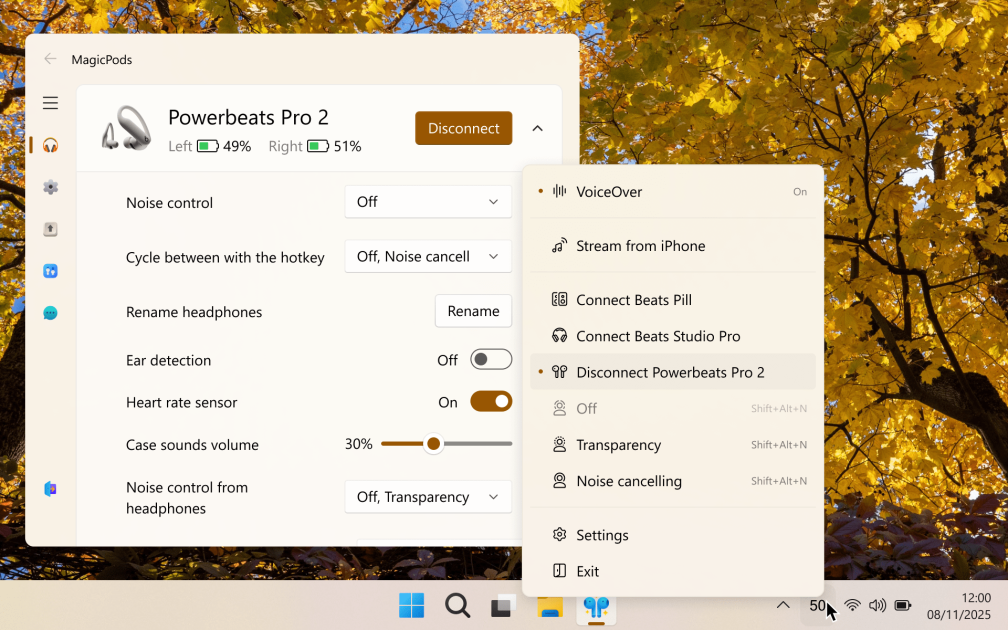The width and height of the screenshot is (1008, 630).
Task: Toggle VoiceOver in the tray menu
Action: (672, 192)
